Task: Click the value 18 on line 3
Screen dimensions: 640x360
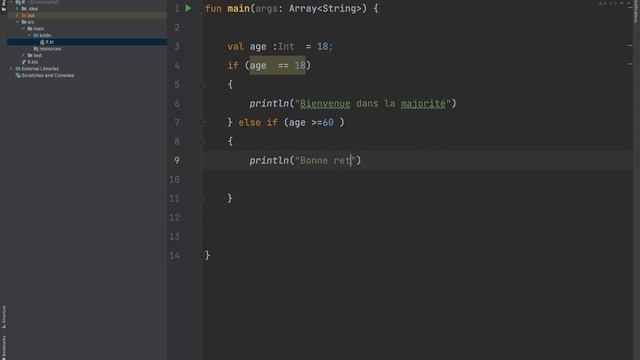Action: (x=322, y=47)
